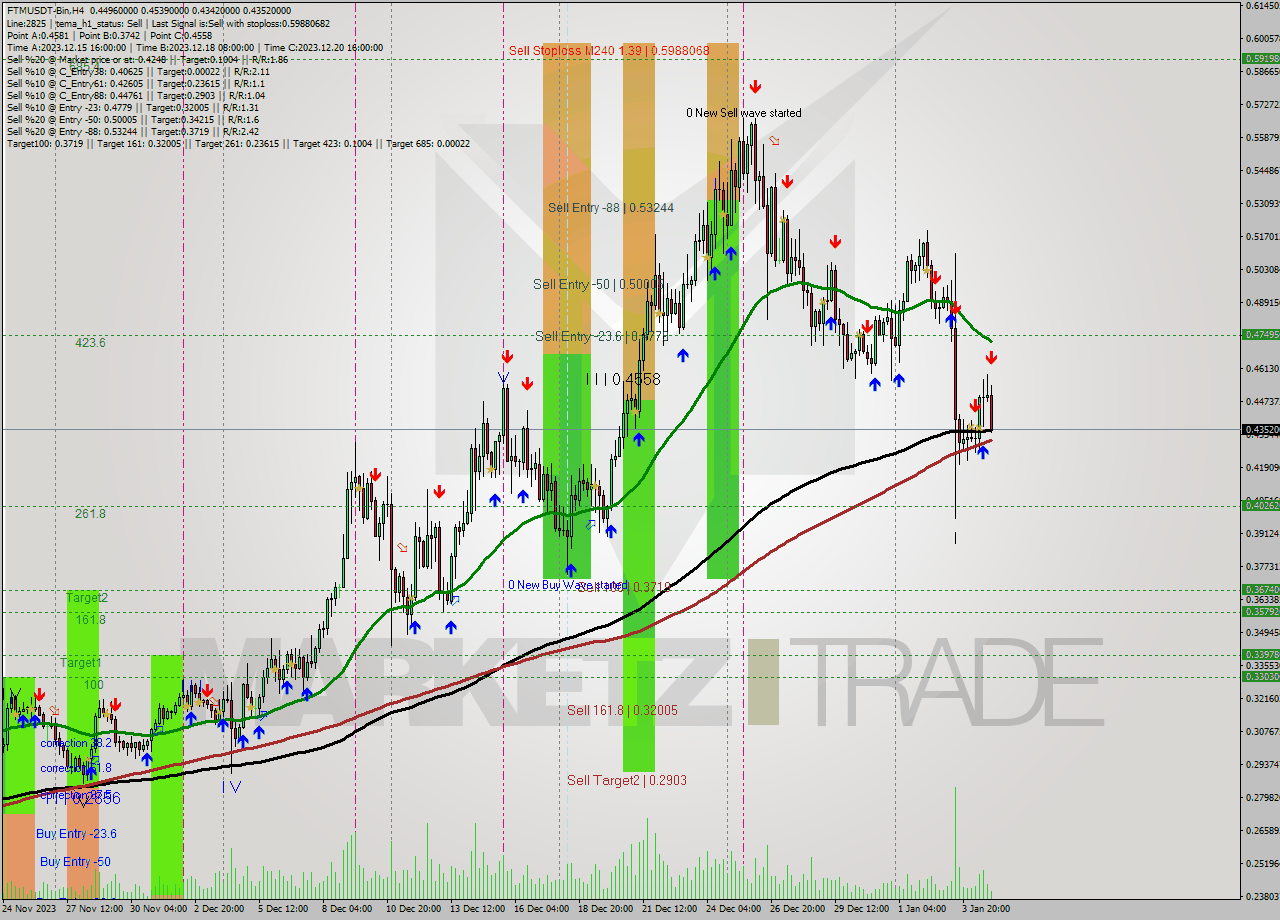This screenshot has height=920, width=1280.
Task: Click the green 0.59198 price level tag
Action: tap(1260, 58)
